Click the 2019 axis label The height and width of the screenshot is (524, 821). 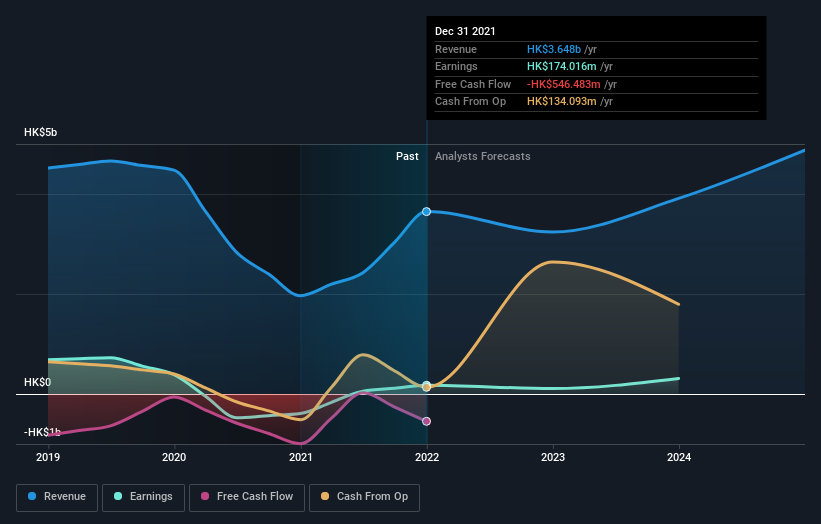tap(48, 457)
